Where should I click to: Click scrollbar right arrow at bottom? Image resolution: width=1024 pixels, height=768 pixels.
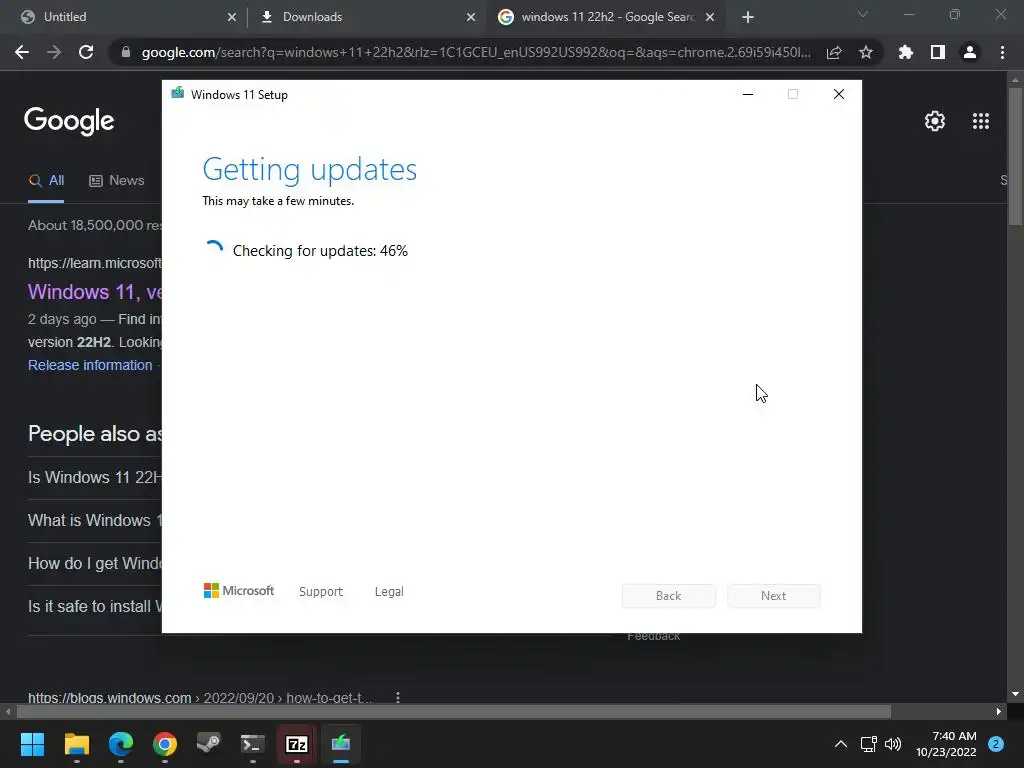point(999,711)
